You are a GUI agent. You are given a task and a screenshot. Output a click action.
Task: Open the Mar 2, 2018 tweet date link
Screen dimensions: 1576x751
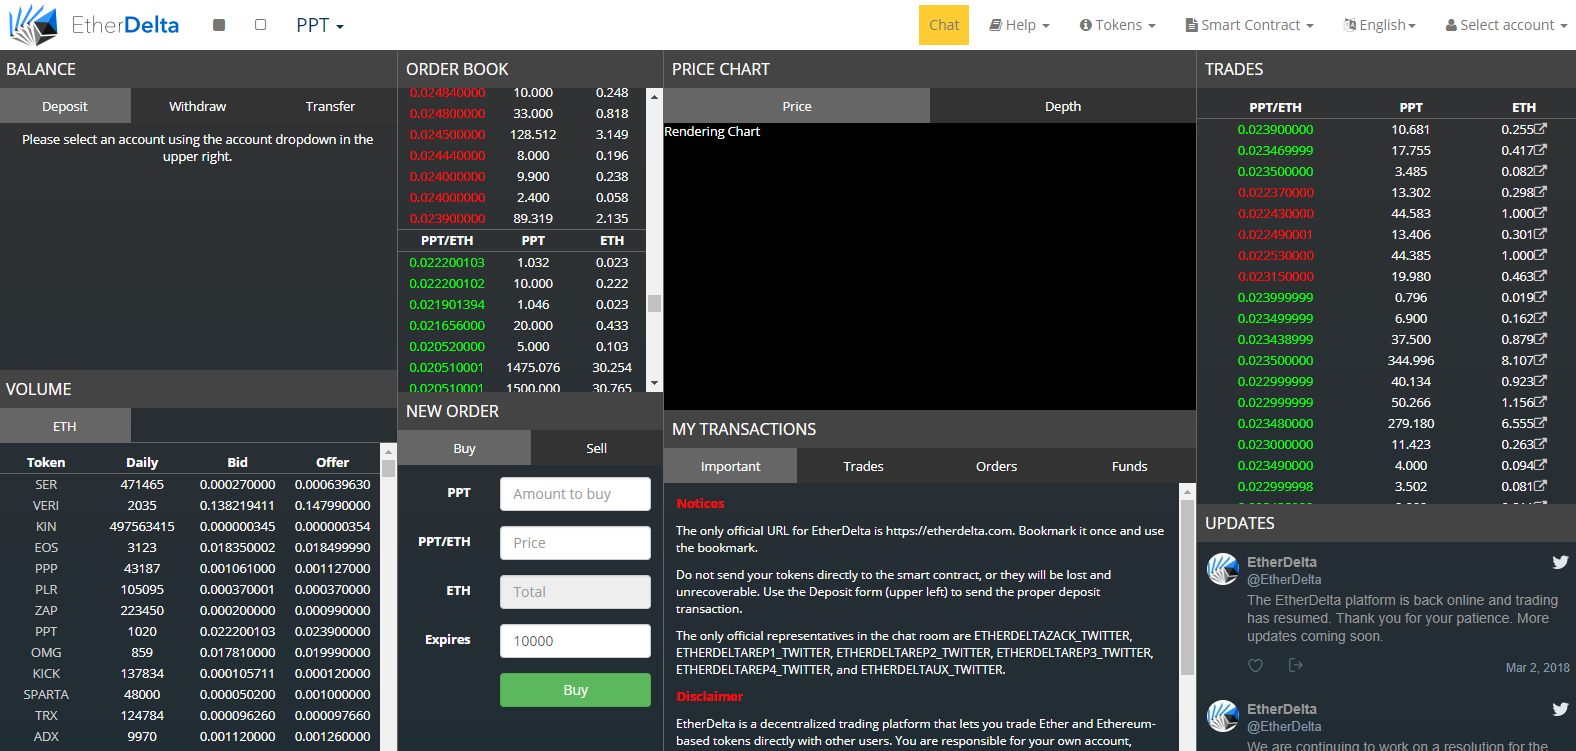[1537, 667]
